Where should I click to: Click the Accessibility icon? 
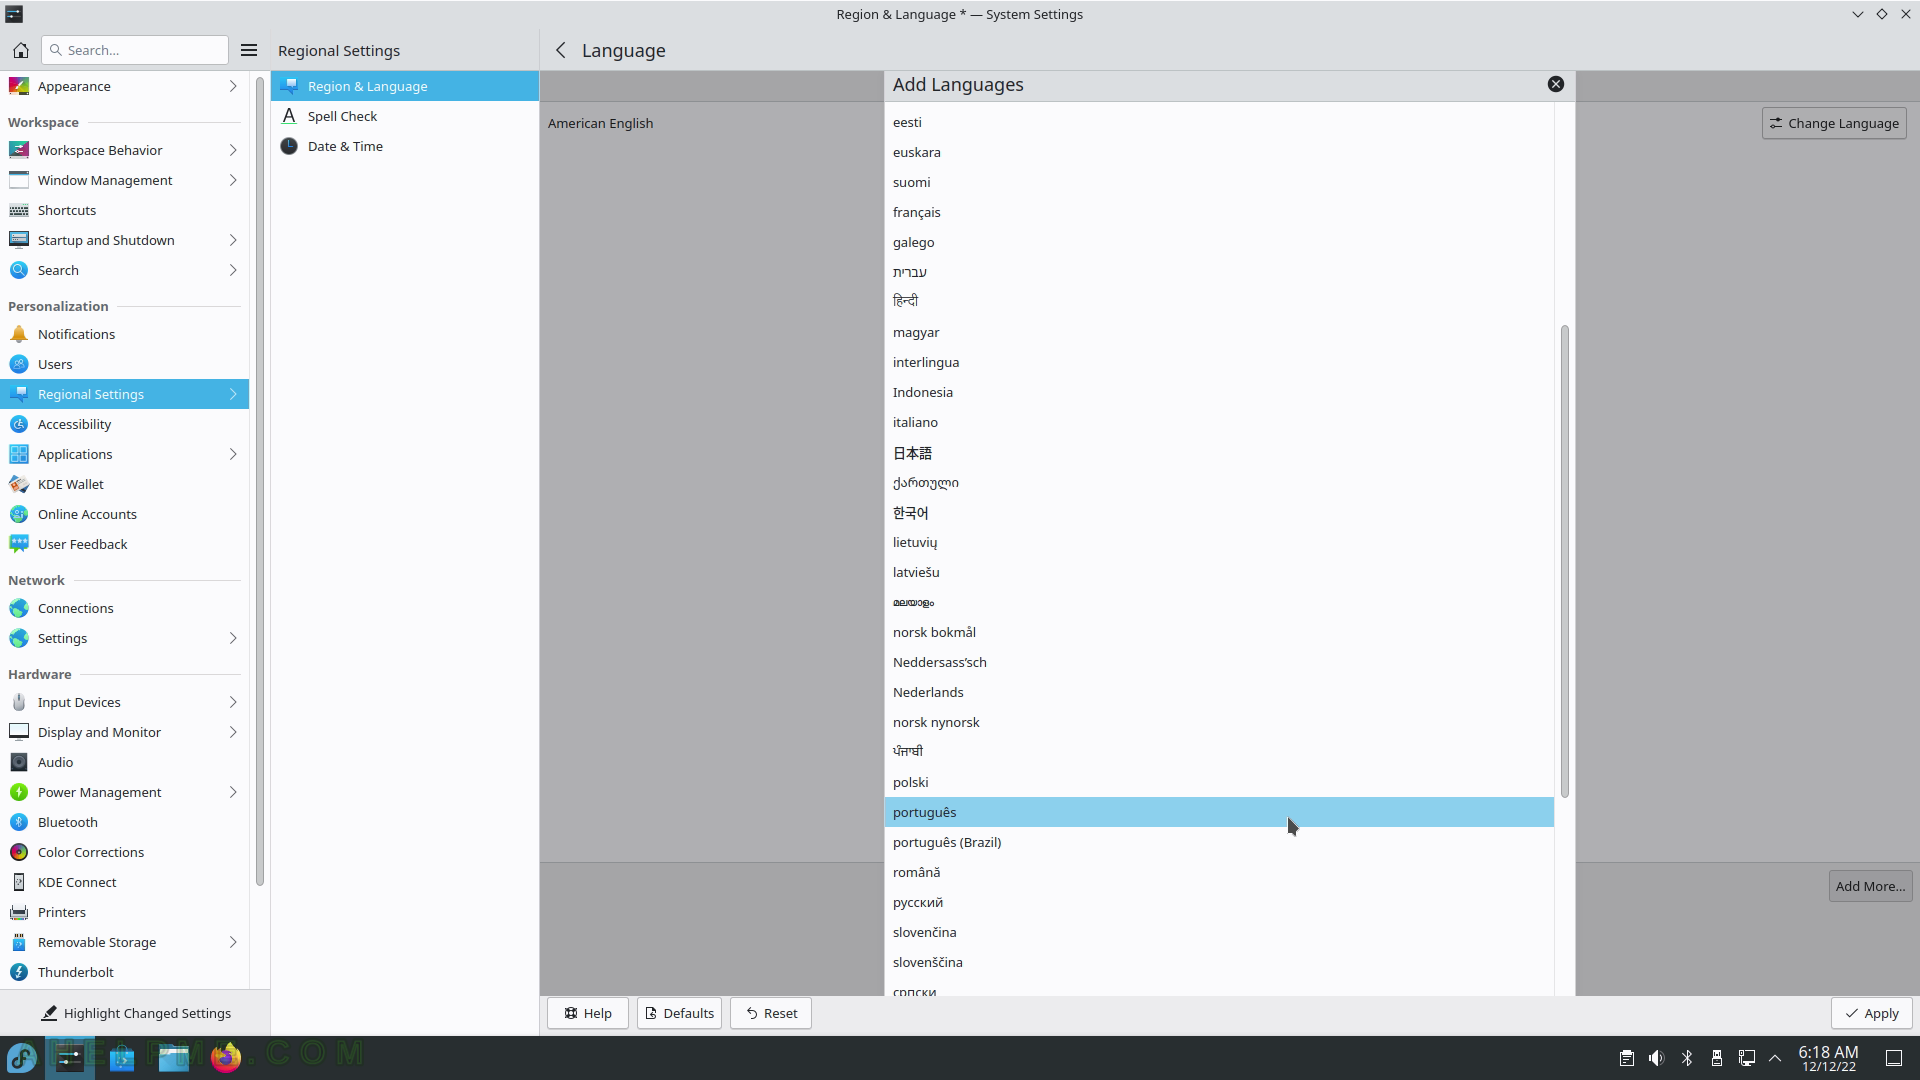point(19,424)
